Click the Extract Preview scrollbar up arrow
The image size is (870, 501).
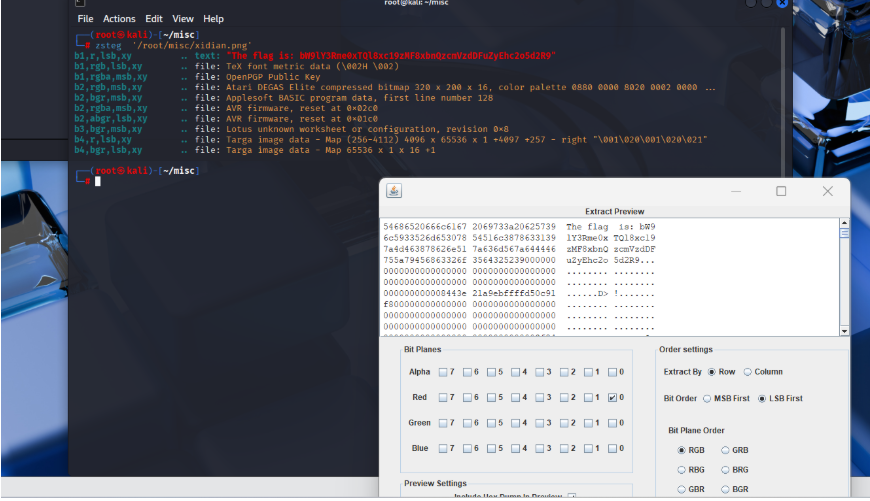(844, 223)
